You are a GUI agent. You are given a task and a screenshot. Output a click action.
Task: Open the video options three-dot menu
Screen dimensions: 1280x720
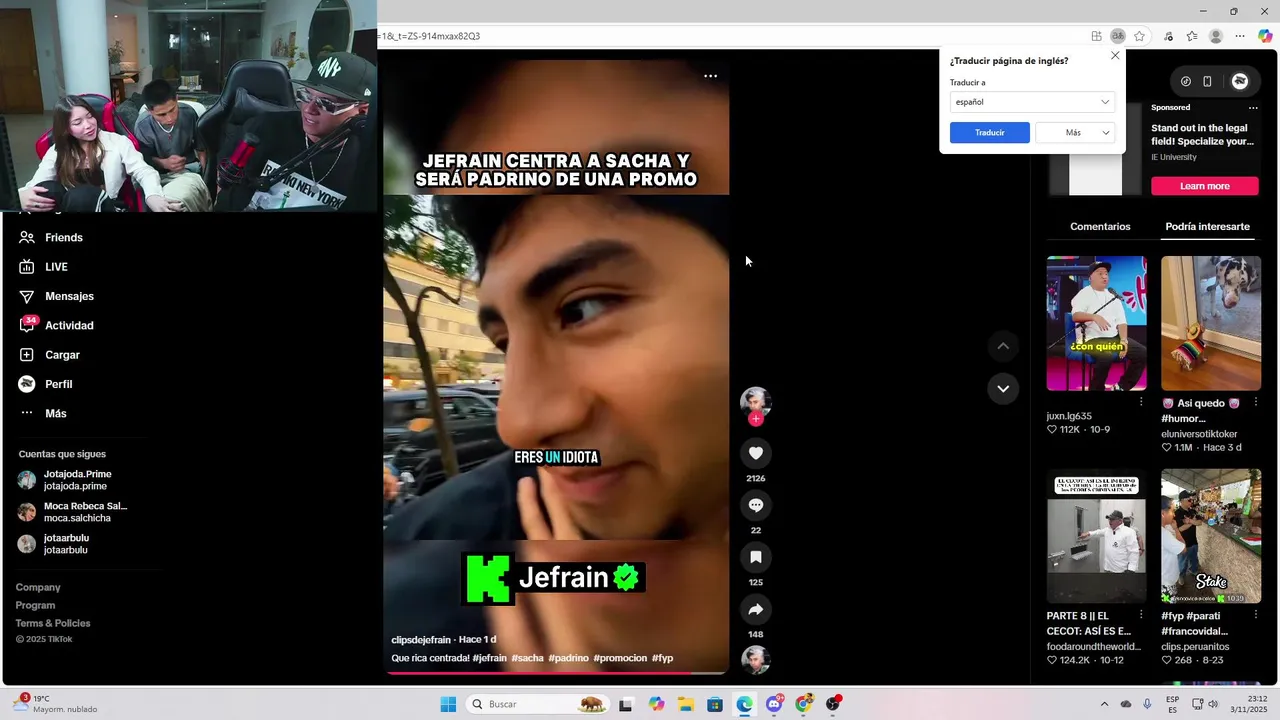(x=710, y=76)
